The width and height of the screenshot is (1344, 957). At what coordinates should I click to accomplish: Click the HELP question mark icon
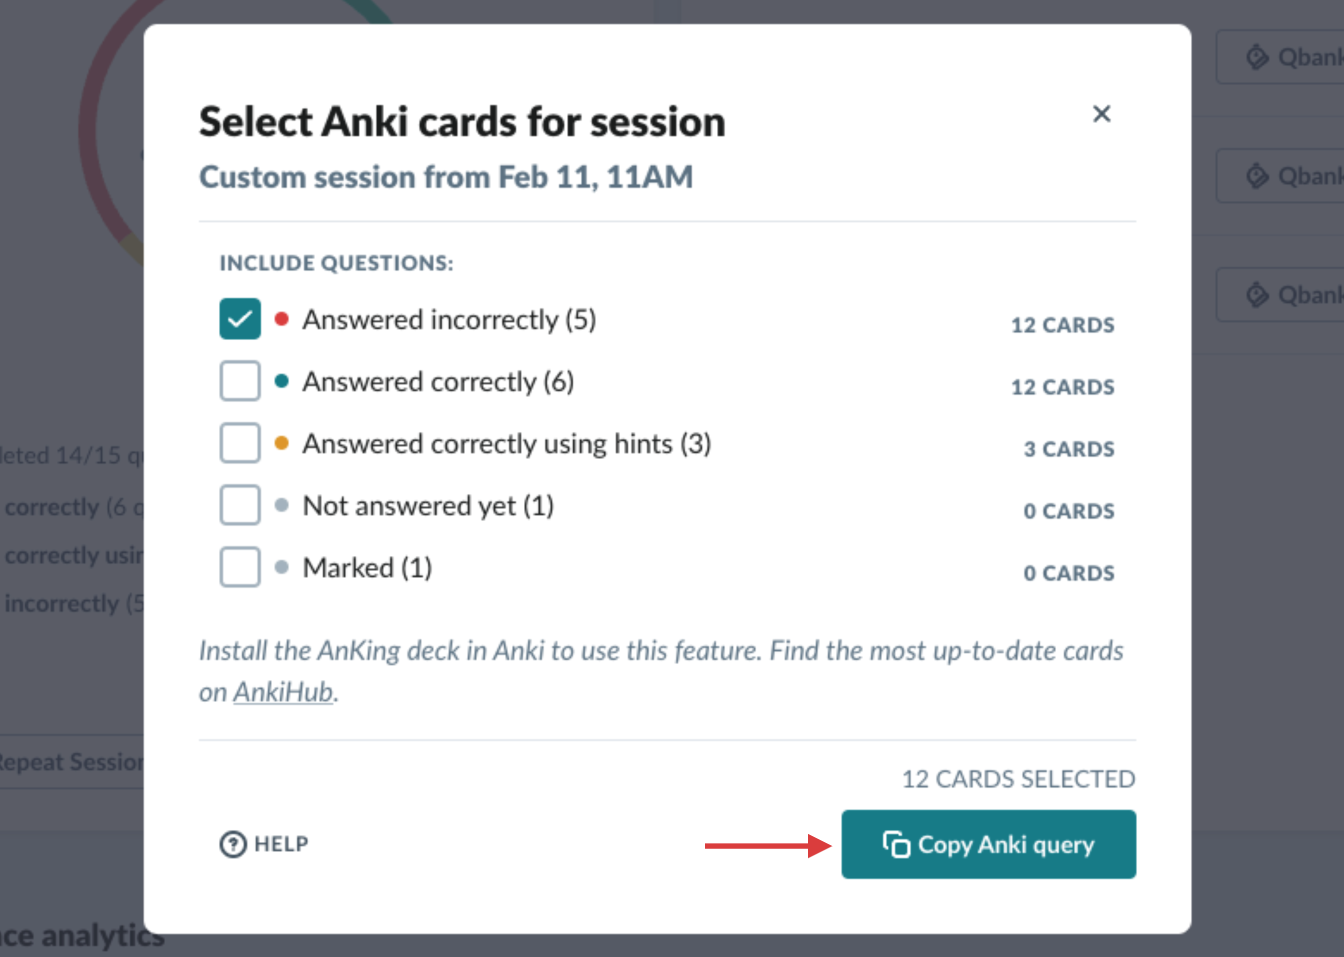point(233,845)
